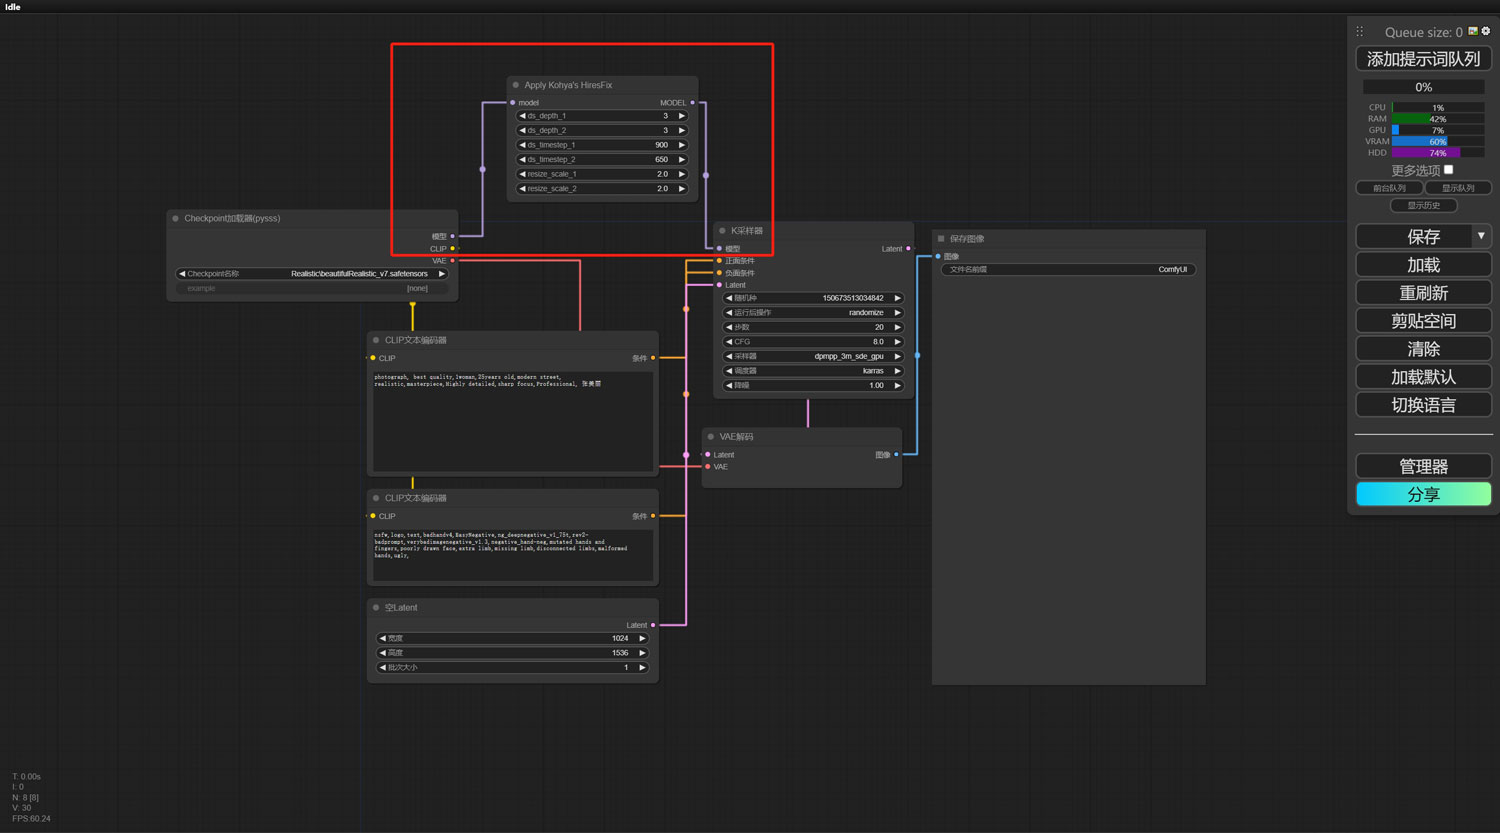Click 图像 input port on 保存图像 node

pyautogui.click(x=938, y=257)
